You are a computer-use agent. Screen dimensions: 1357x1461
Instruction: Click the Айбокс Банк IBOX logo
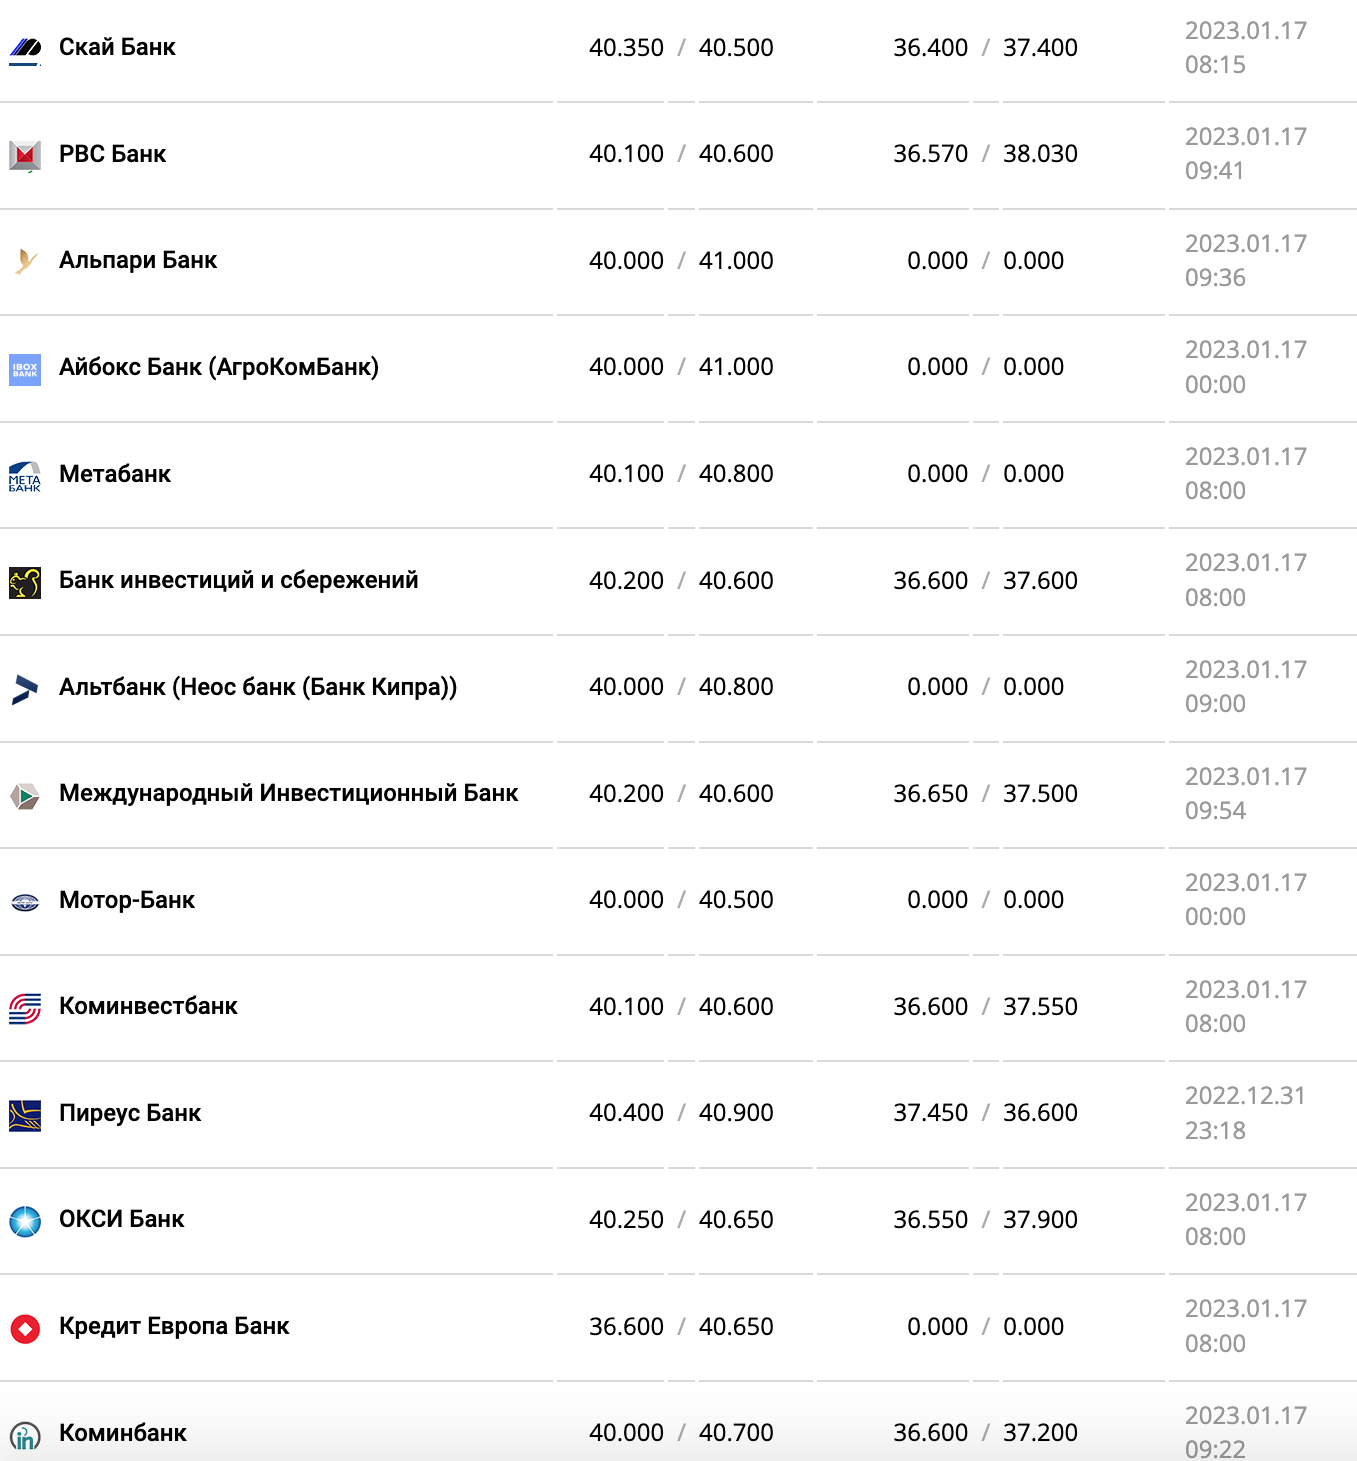[x=25, y=369]
